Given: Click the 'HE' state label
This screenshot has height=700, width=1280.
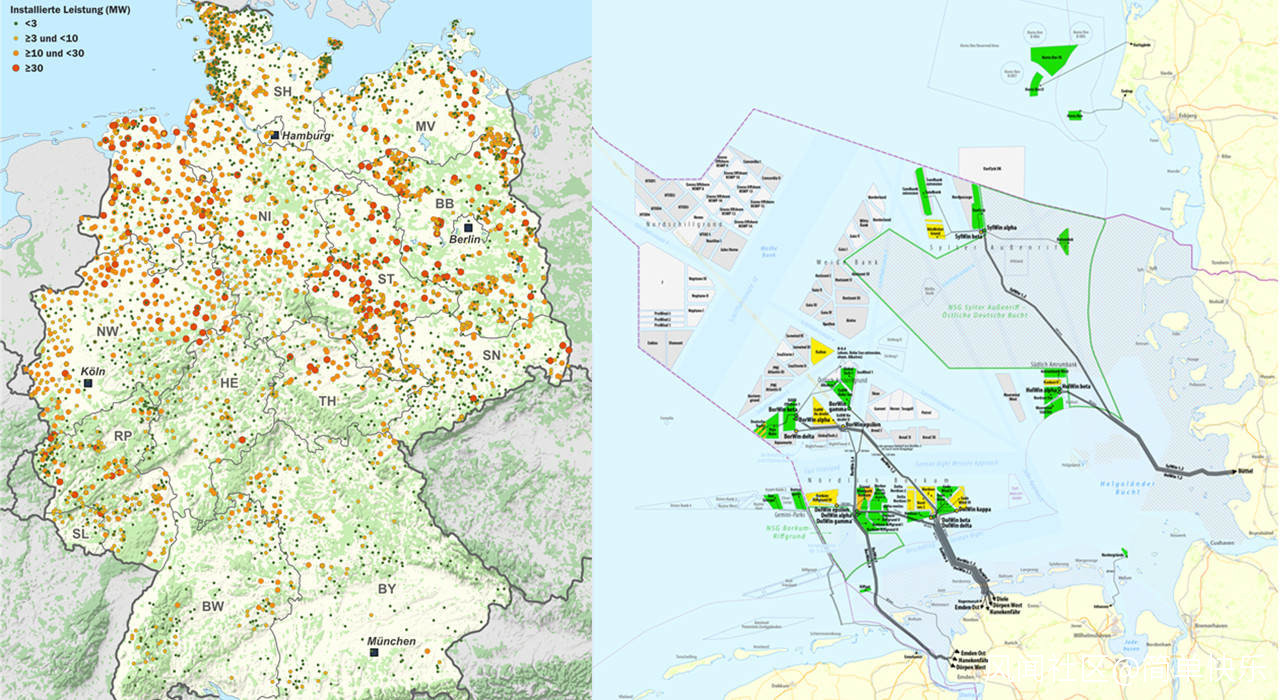Looking at the screenshot, I should 229,383.
